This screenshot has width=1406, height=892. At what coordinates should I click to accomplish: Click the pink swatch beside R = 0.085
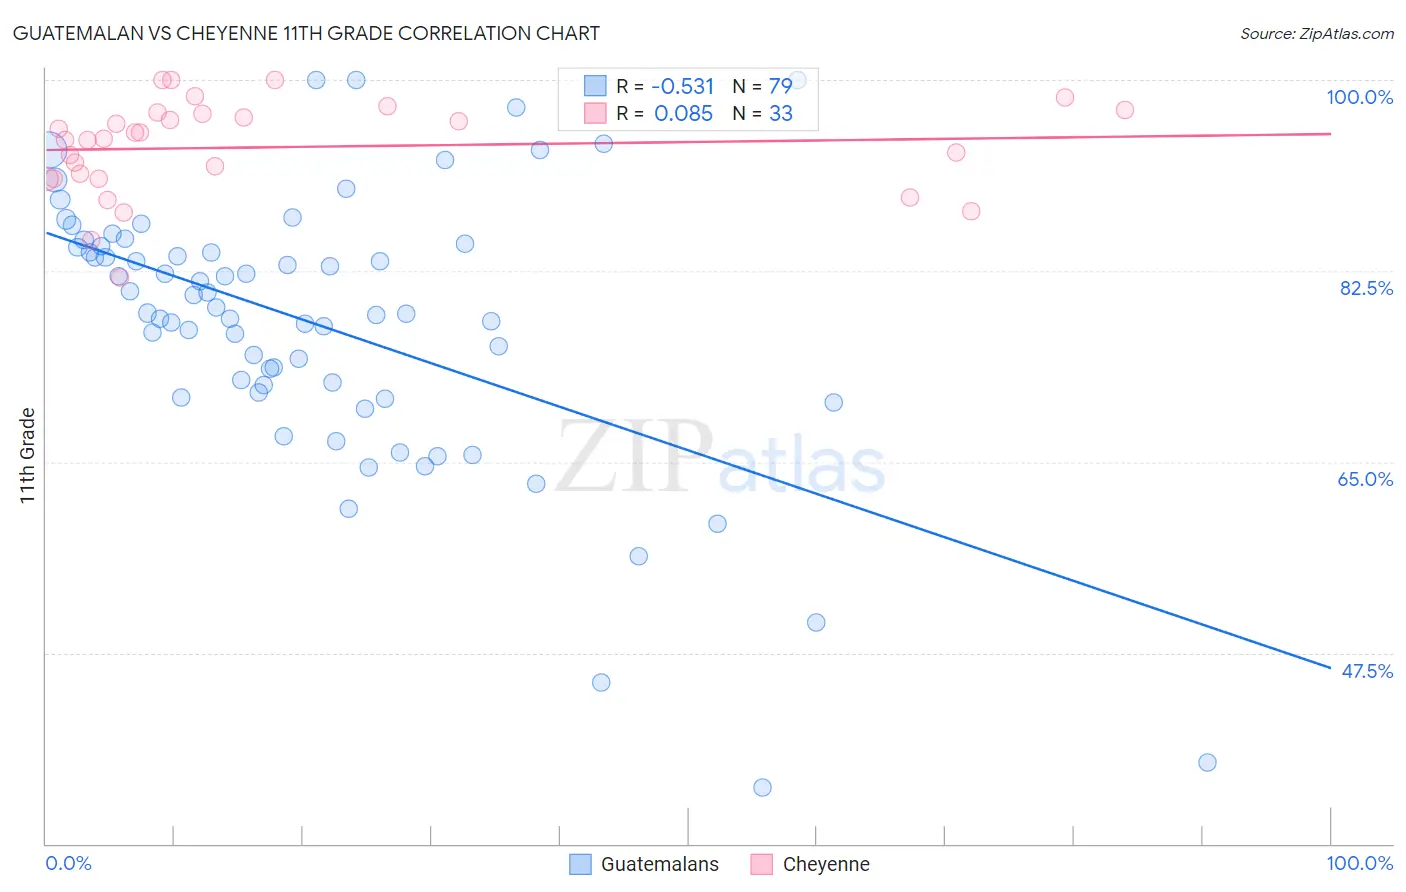(595, 113)
